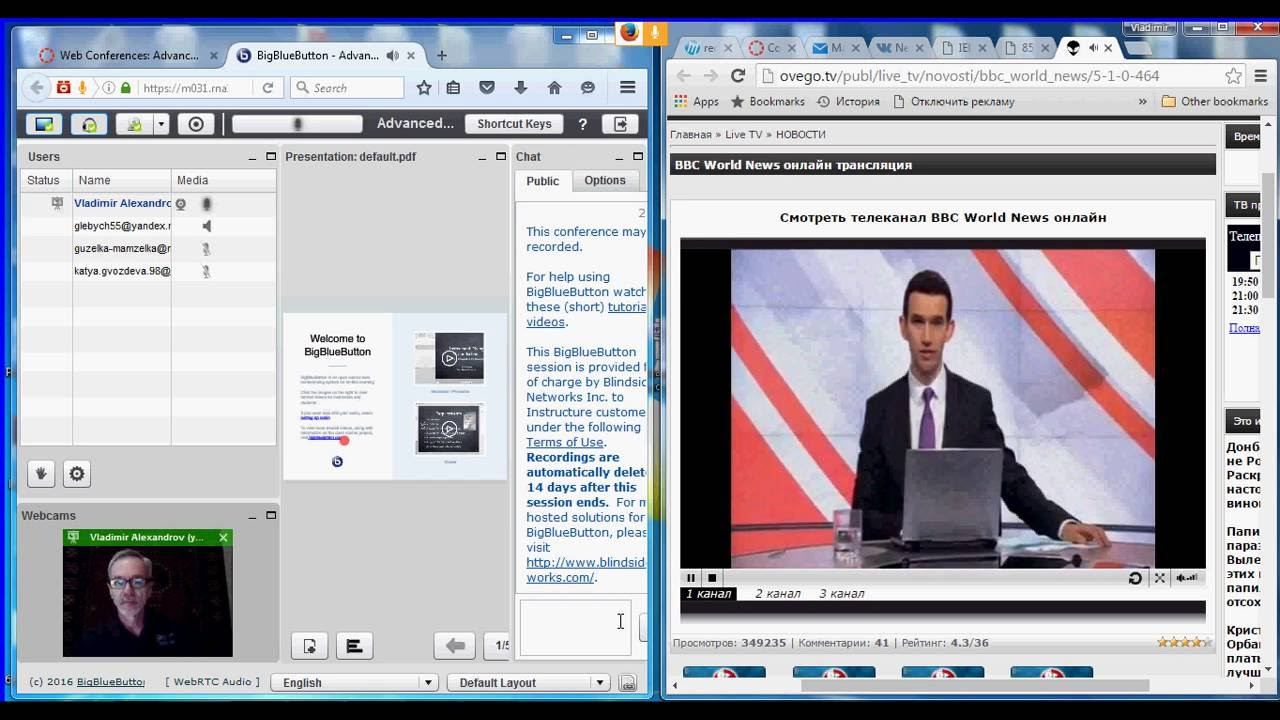The image size is (1280, 720).
Task: Toggle fullscreen on the video player
Action: pos(1160,577)
